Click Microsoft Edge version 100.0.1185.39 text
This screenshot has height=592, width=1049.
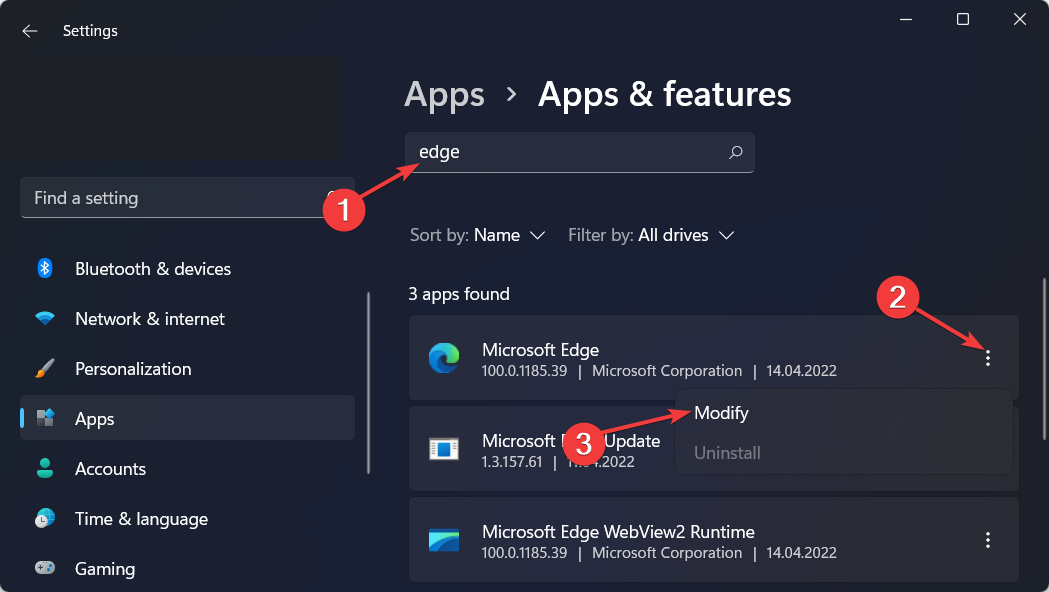(524, 371)
